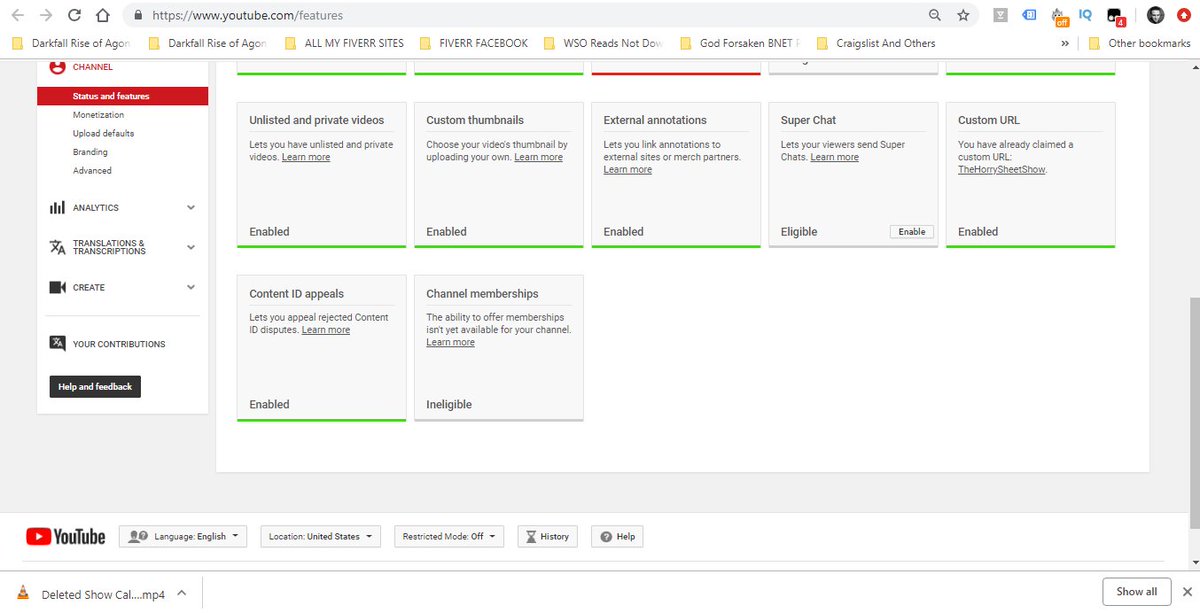Click the Help footer button
The height and width of the screenshot is (613, 1200).
tap(617, 537)
